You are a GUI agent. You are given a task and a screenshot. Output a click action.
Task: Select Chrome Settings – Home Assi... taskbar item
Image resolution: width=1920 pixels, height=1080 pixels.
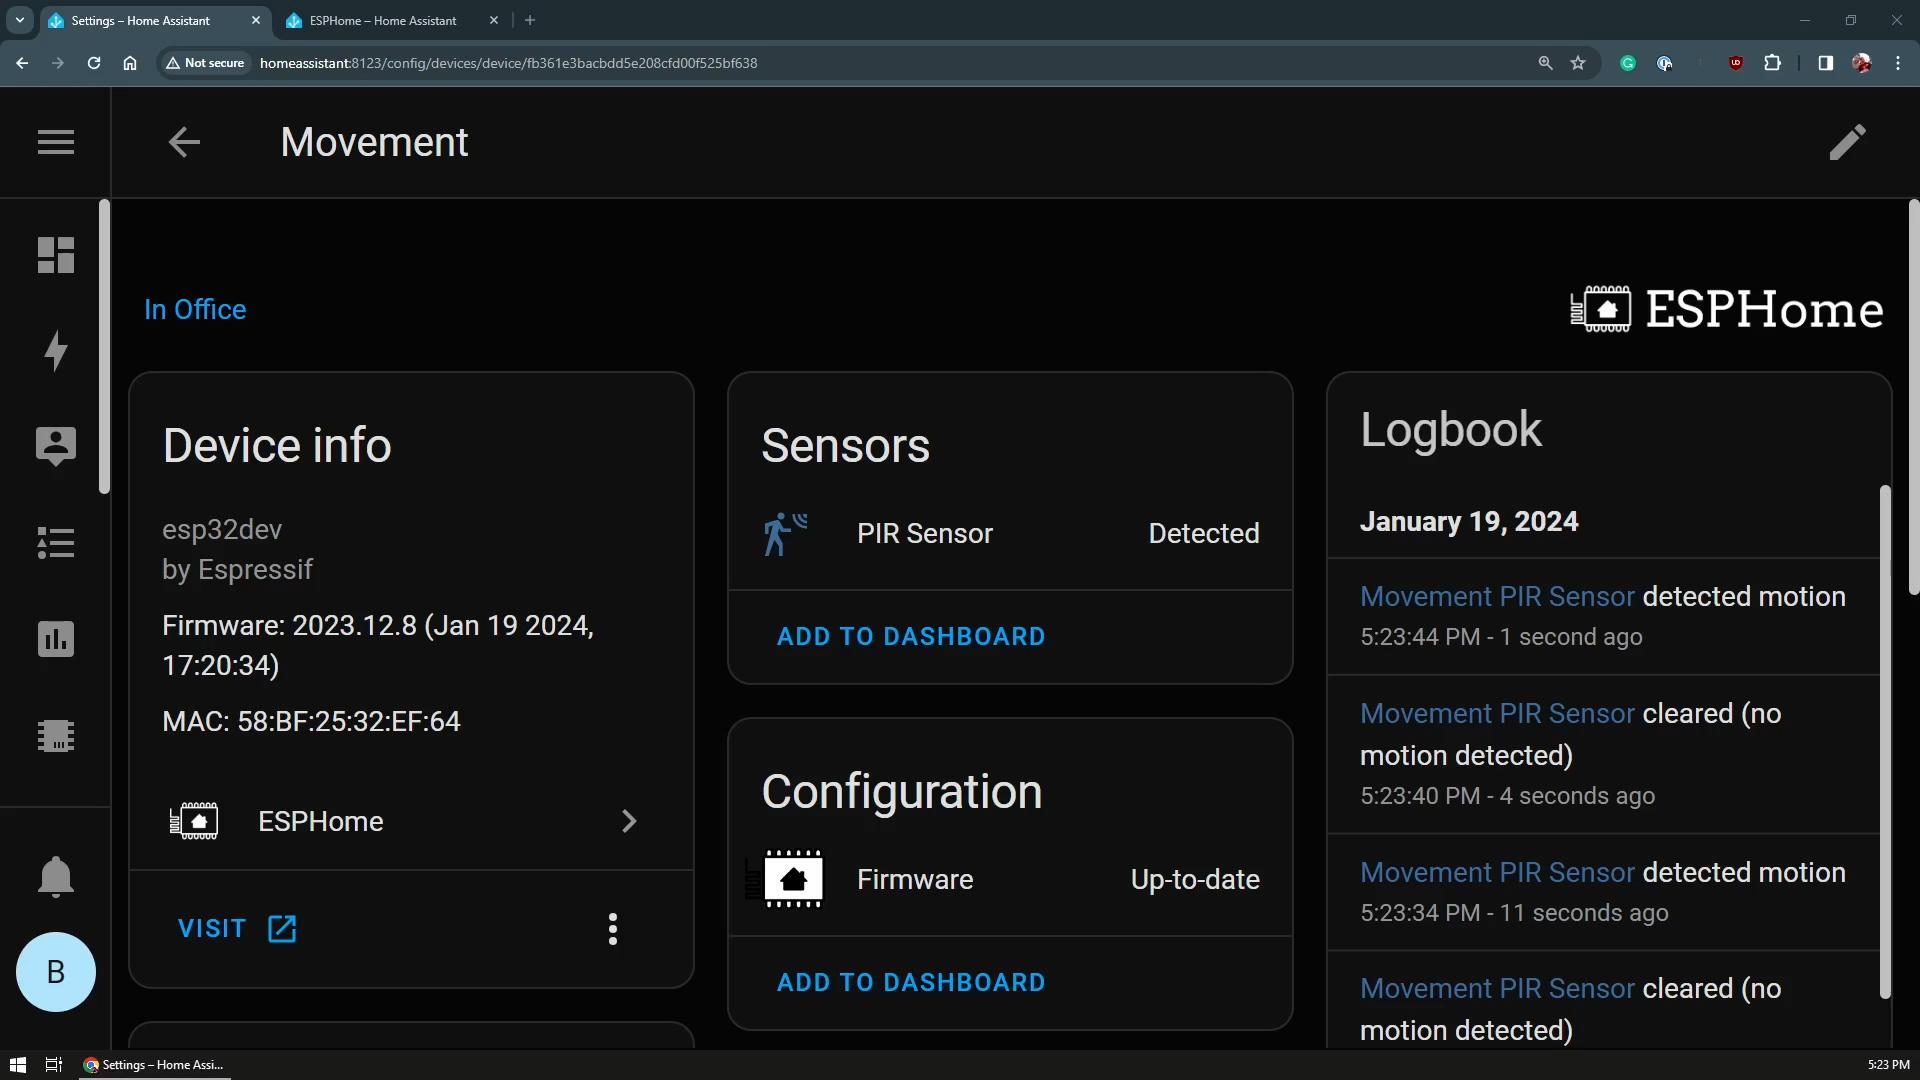[x=154, y=1065]
